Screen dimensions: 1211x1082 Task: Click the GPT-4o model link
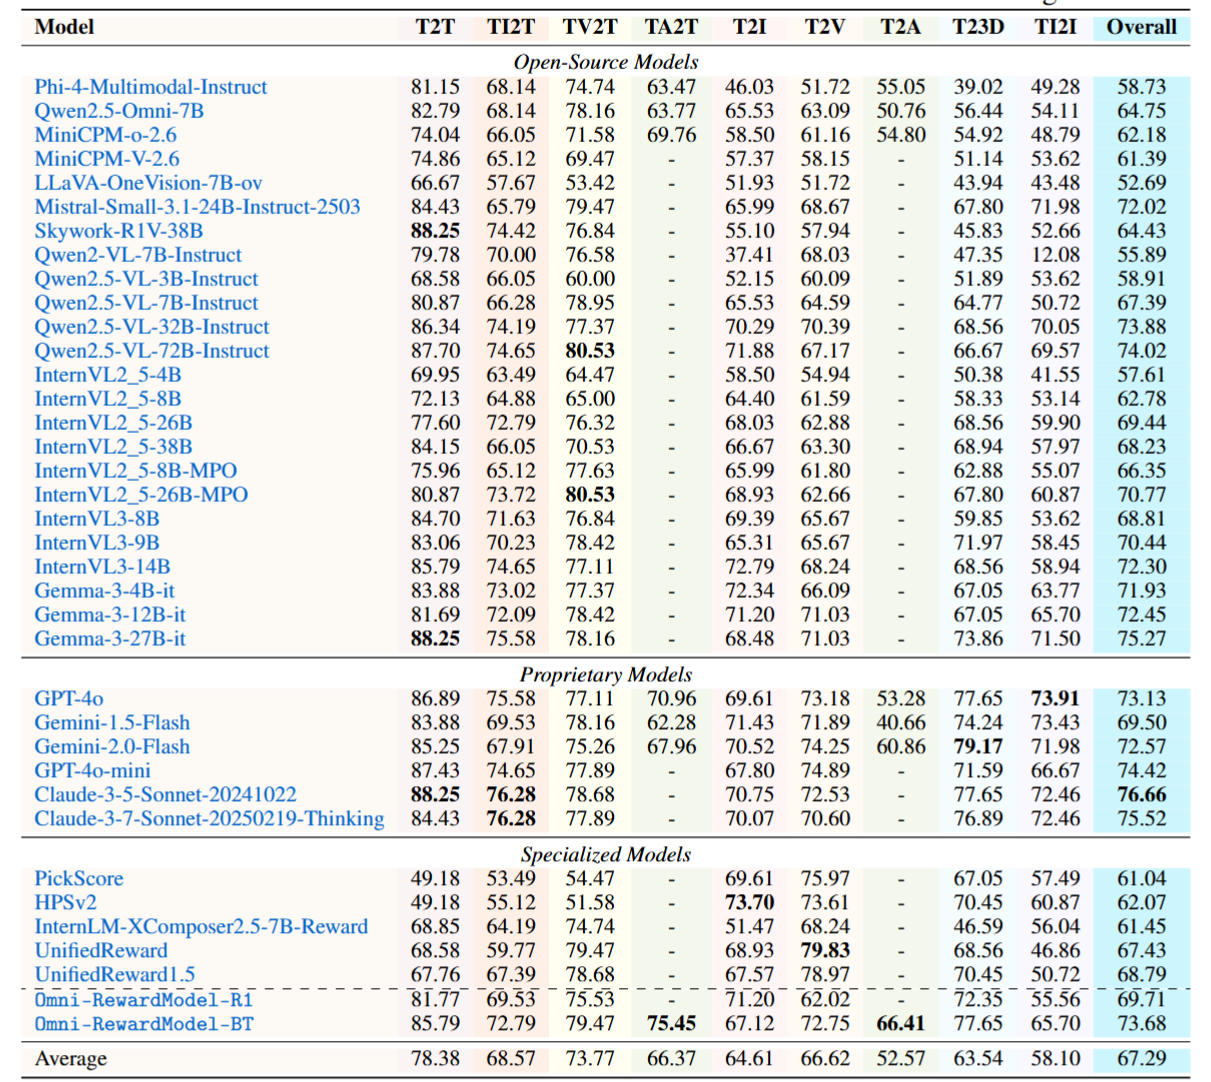[69, 699]
